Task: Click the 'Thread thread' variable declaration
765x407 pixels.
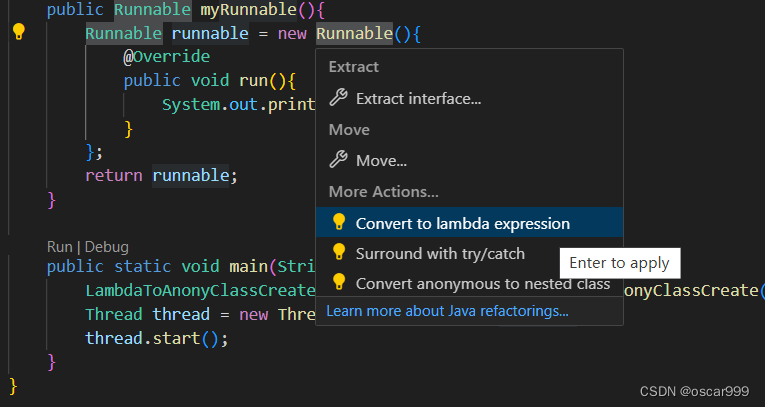Action: (x=147, y=314)
